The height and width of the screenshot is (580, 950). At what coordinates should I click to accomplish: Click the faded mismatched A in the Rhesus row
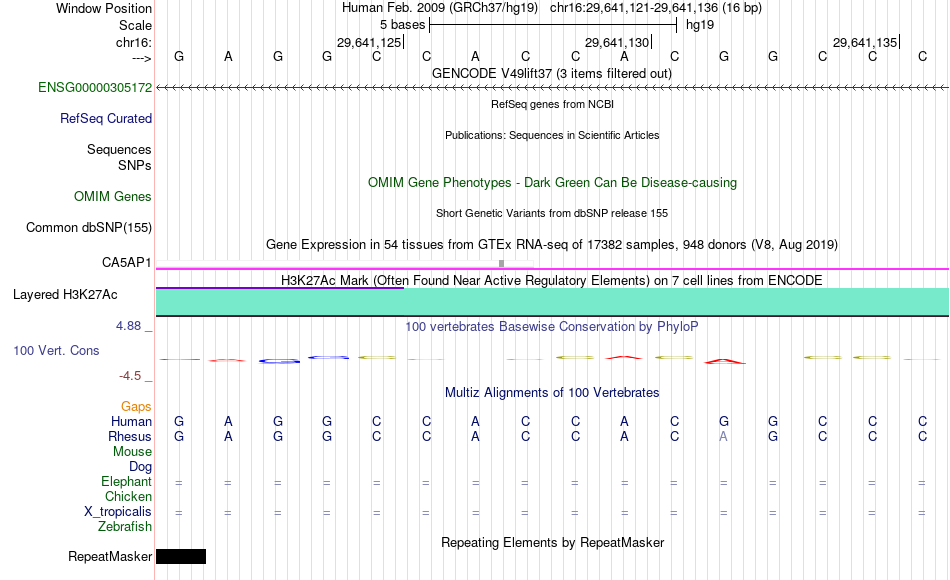tap(723, 437)
